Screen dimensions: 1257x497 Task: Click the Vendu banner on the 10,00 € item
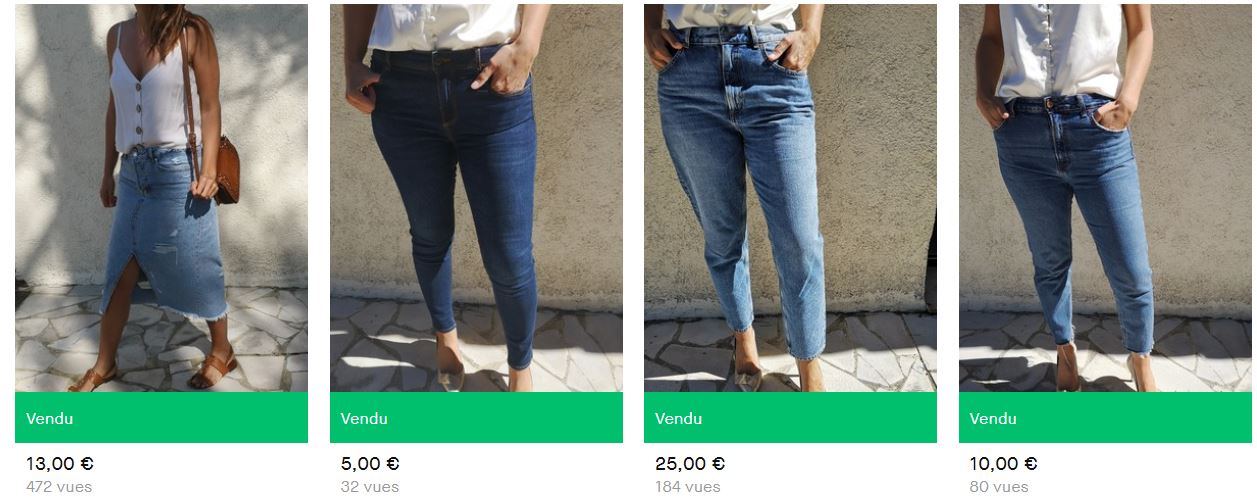coord(1105,418)
